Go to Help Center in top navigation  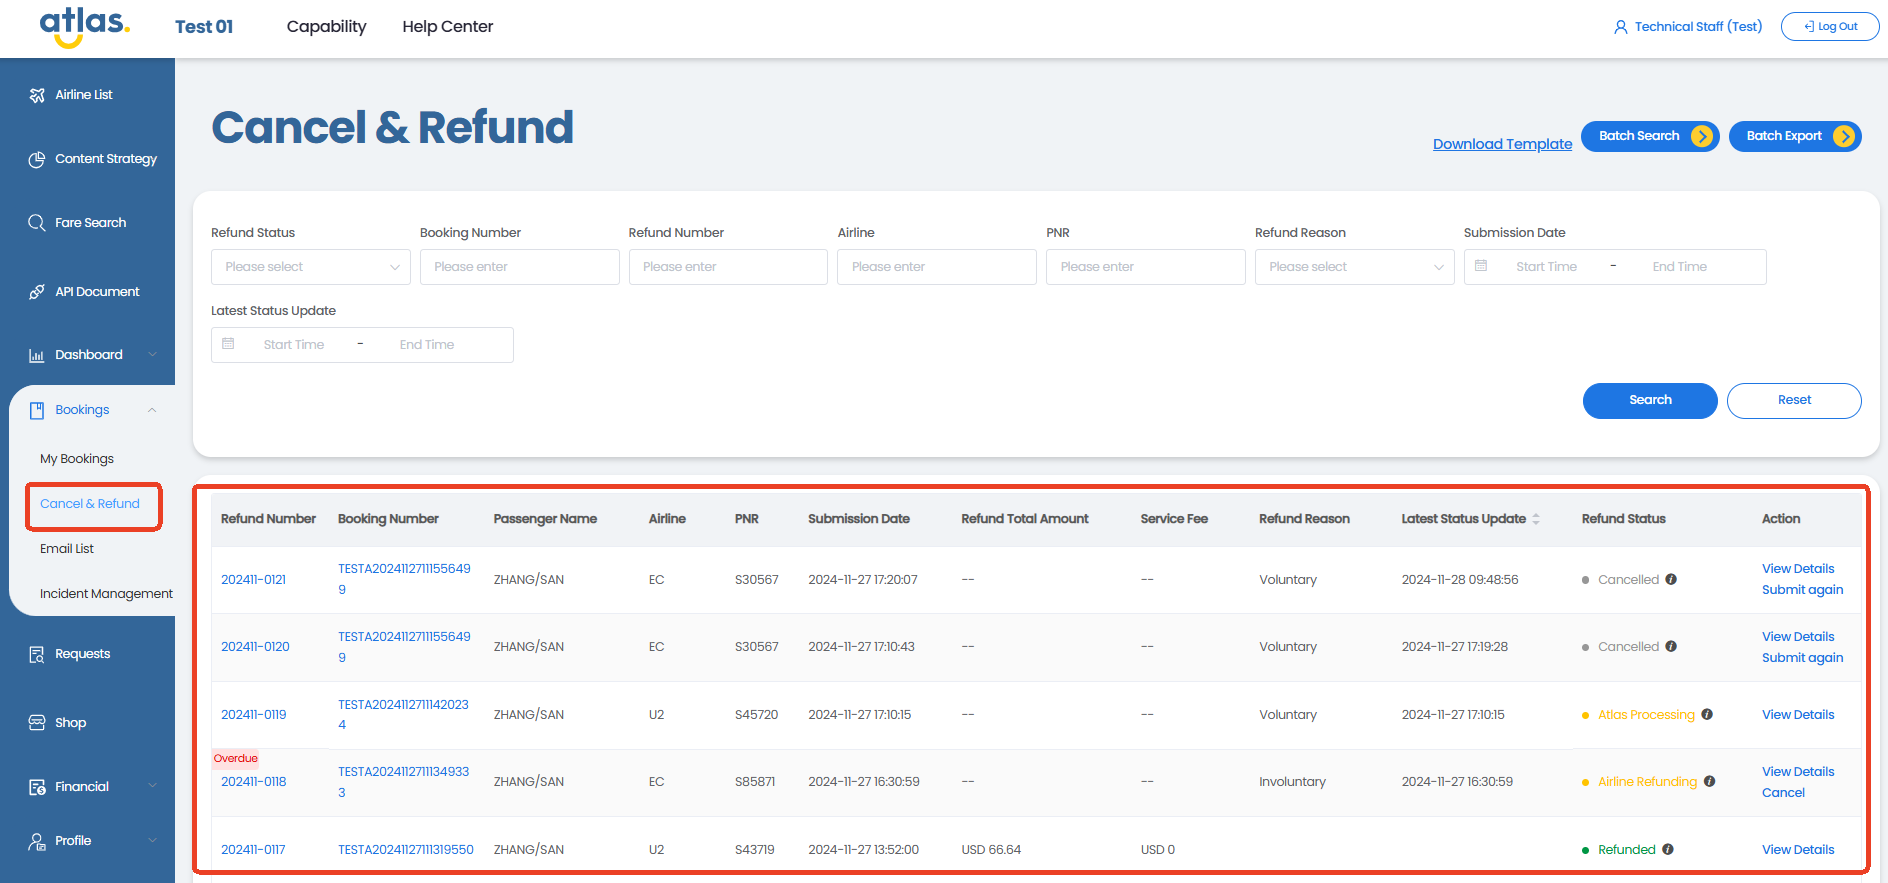click(447, 27)
